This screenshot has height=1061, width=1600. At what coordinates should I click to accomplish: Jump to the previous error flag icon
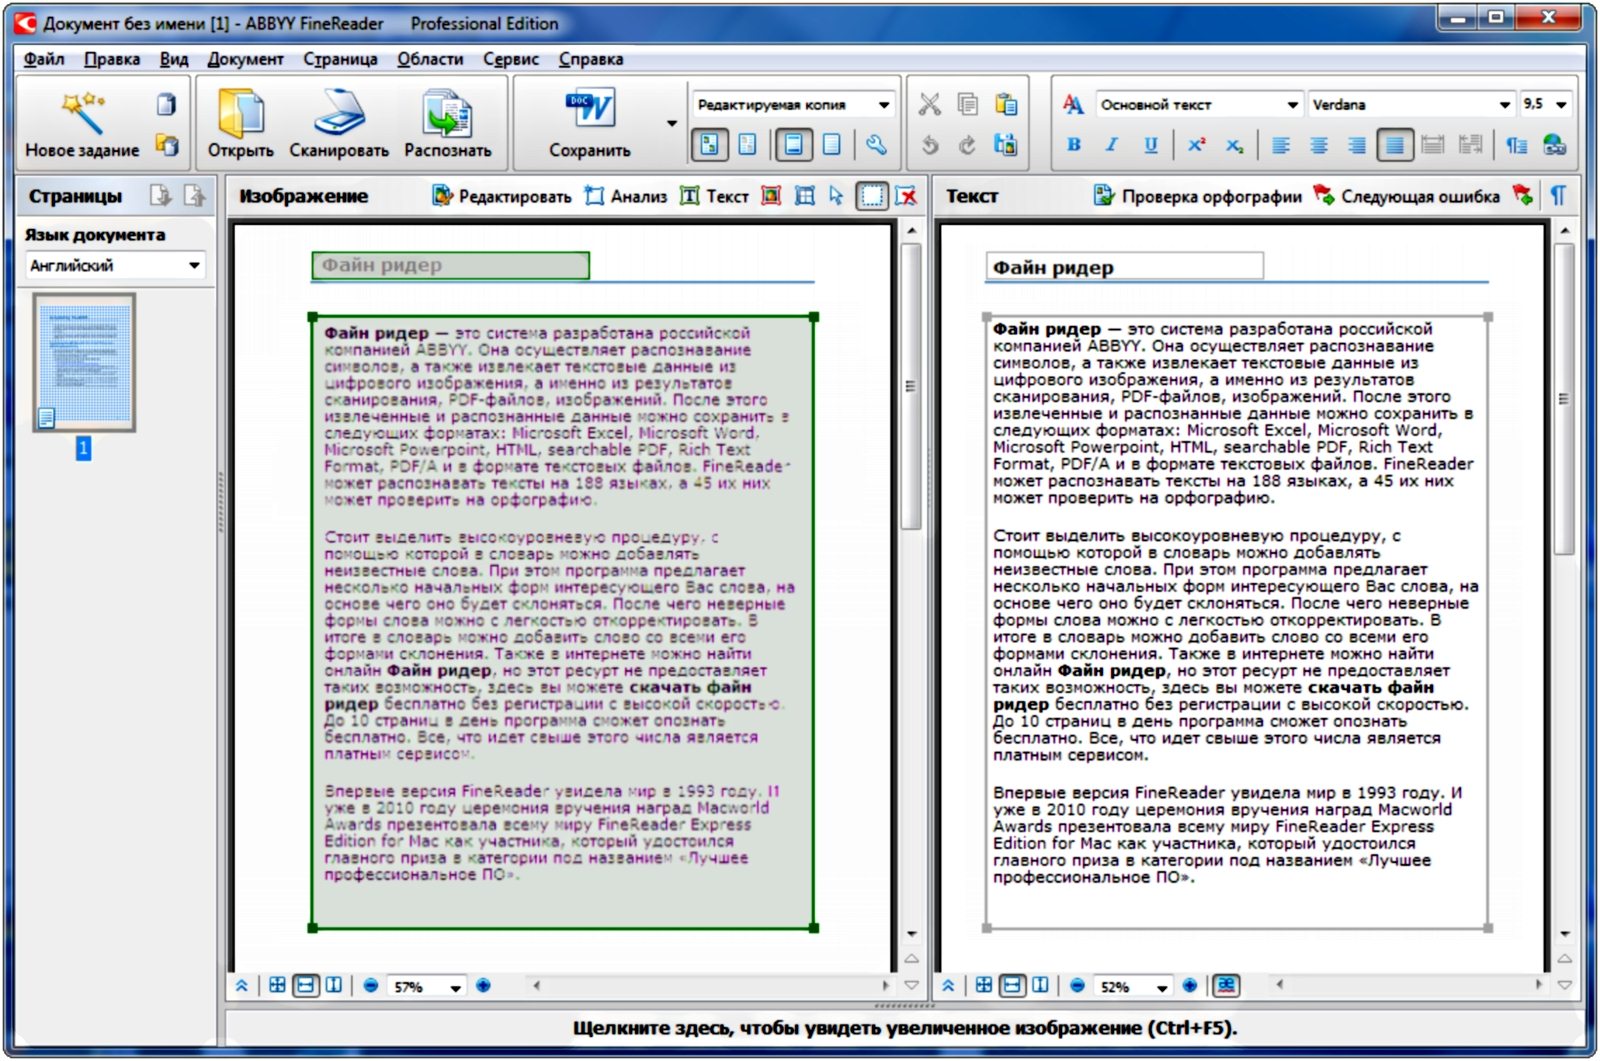coord(1523,196)
